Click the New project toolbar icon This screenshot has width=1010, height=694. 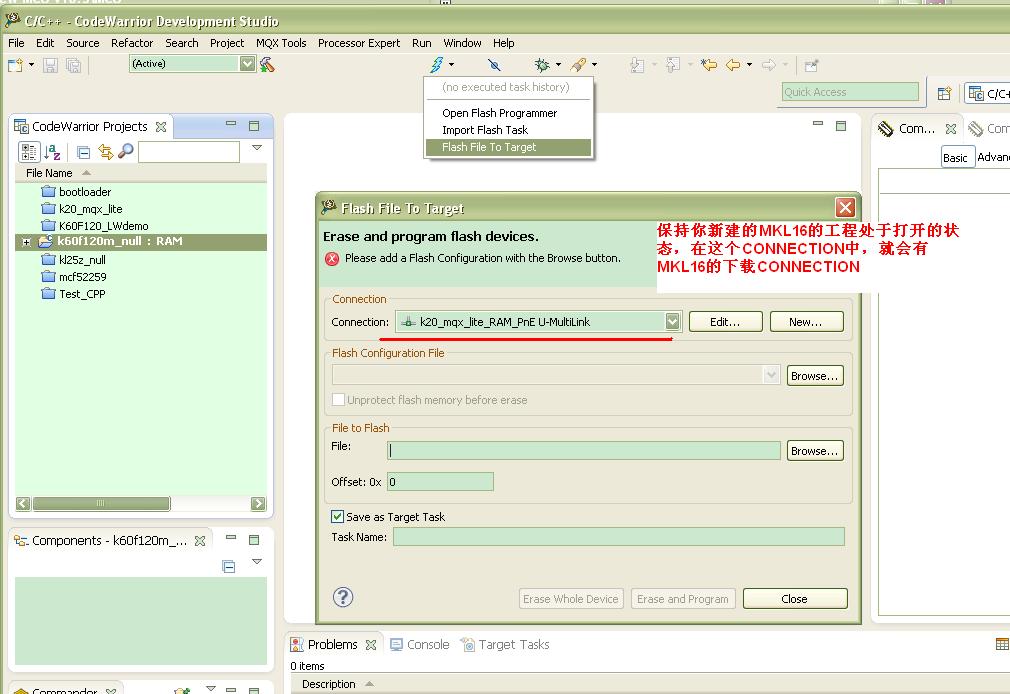pos(15,64)
